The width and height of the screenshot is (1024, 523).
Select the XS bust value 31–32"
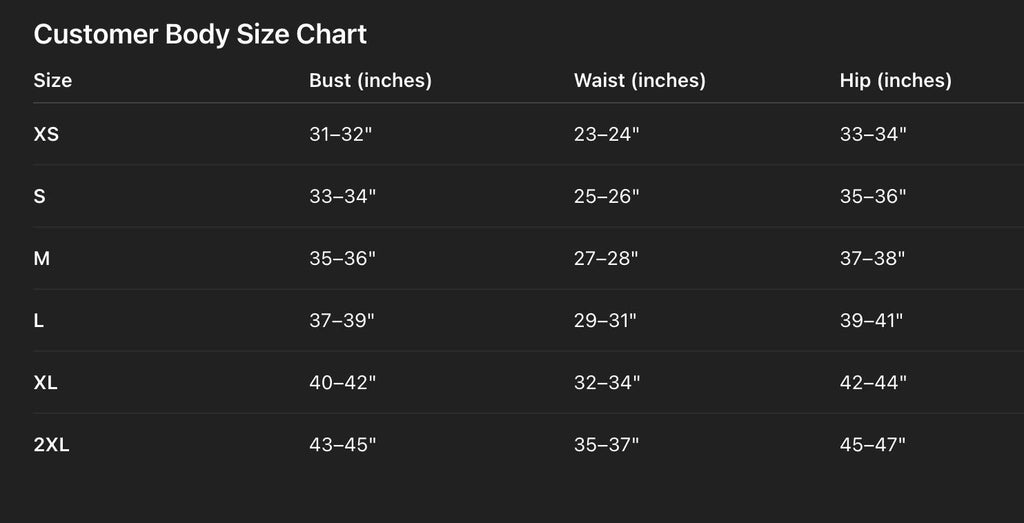pyautogui.click(x=340, y=135)
